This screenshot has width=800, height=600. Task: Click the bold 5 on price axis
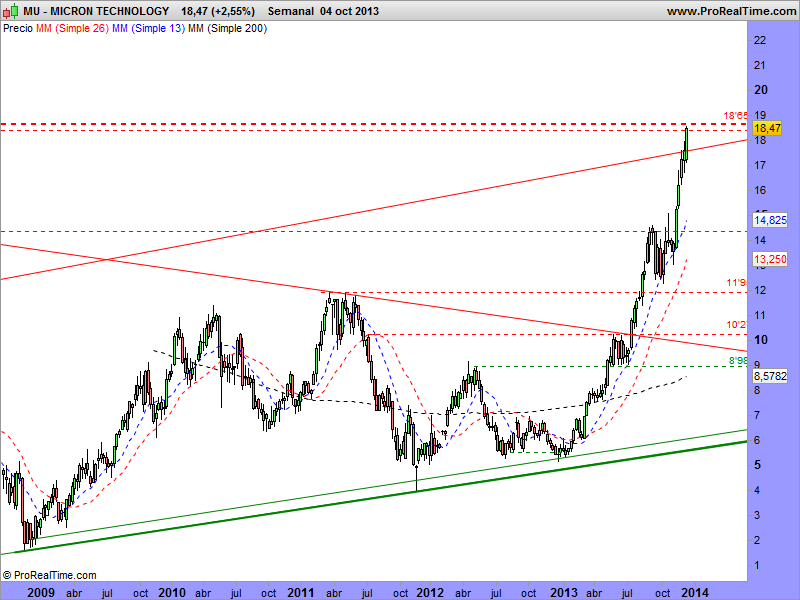point(758,465)
